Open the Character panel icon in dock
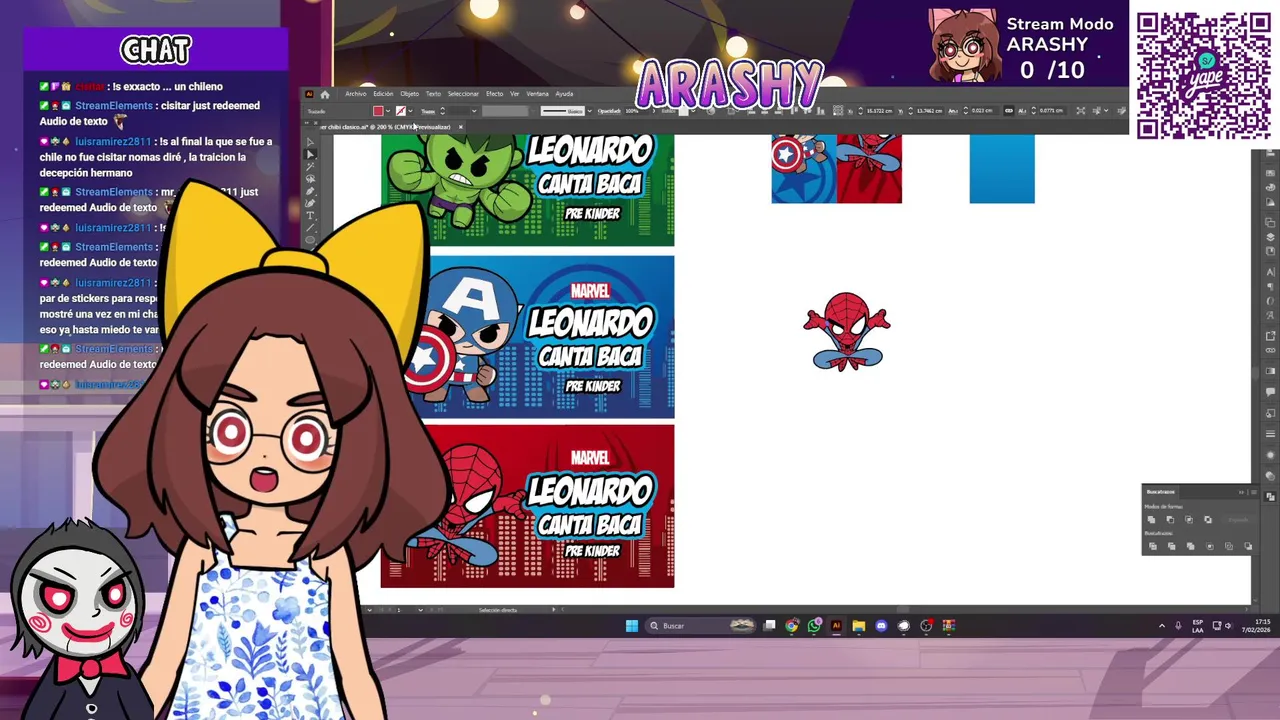Viewport: 1280px width, 720px height. 1271,271
